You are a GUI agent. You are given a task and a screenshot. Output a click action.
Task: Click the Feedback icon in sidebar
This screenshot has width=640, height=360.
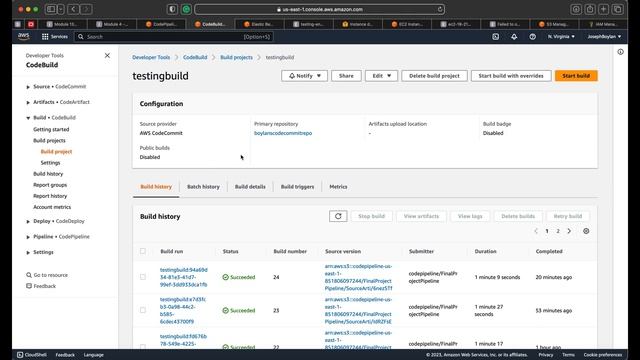coord(29,286)
